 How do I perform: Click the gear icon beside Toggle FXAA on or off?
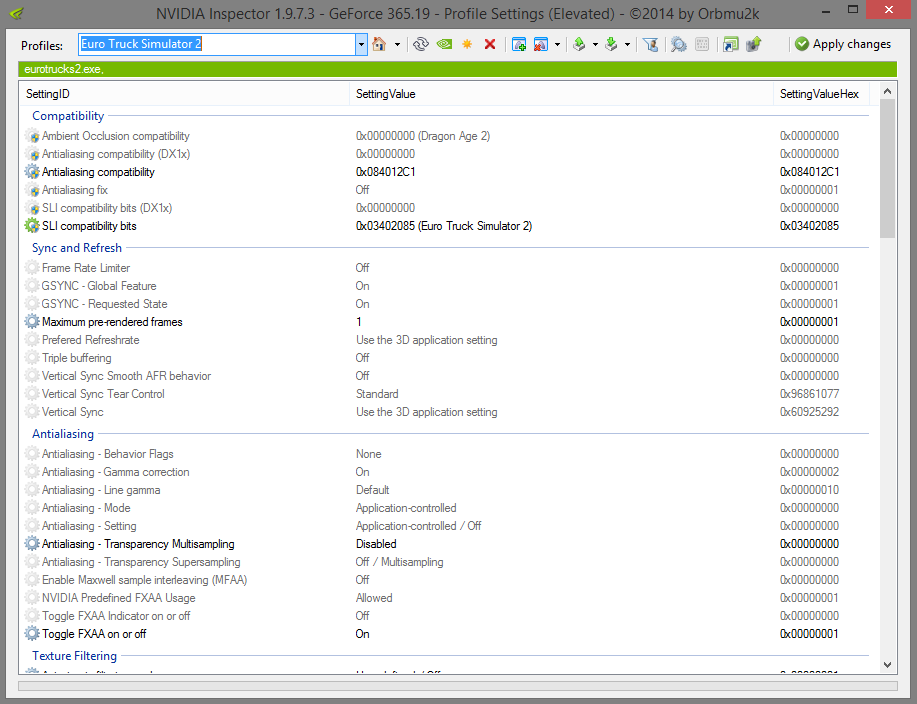(x=32, y=634)
